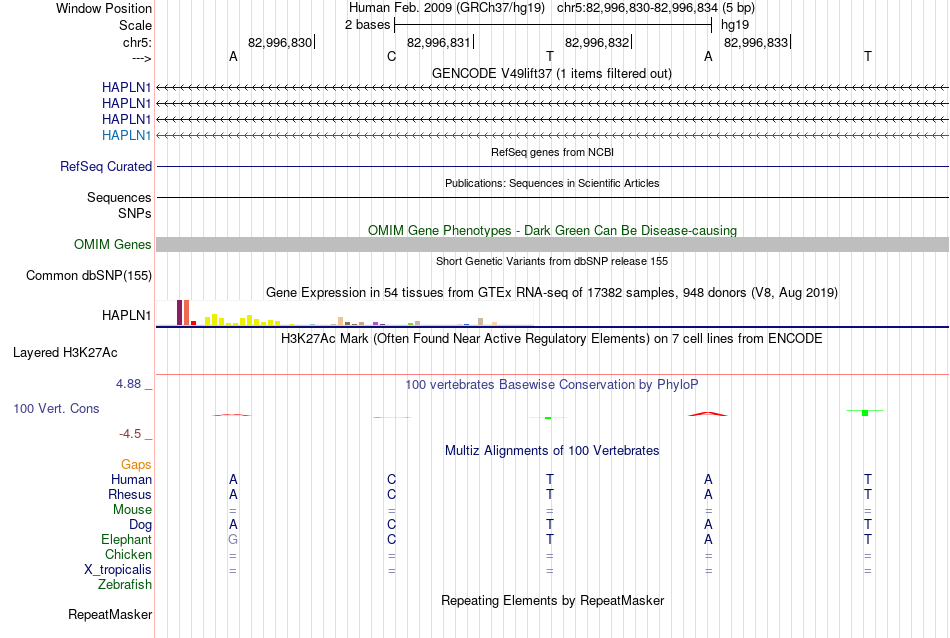Click the Sequences track label
The image size is (950, 638).
point(119,198)
